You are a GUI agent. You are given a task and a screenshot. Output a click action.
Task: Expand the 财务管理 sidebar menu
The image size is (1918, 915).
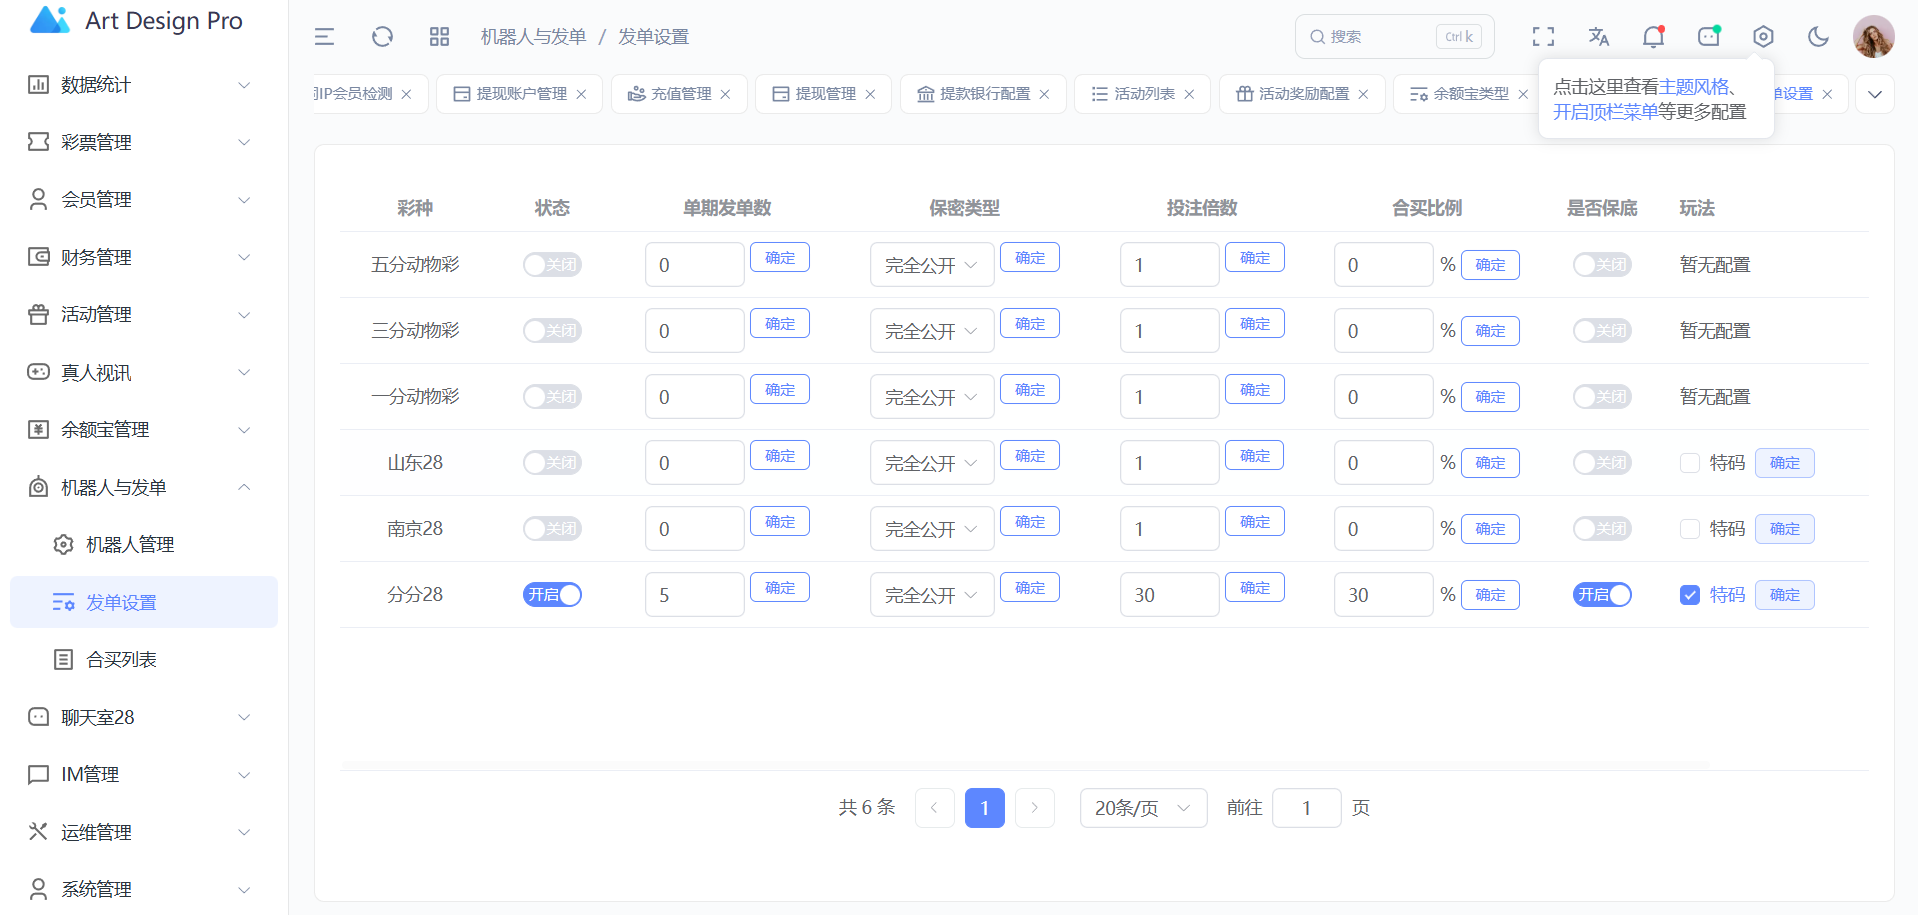click(x=140, y=257)
